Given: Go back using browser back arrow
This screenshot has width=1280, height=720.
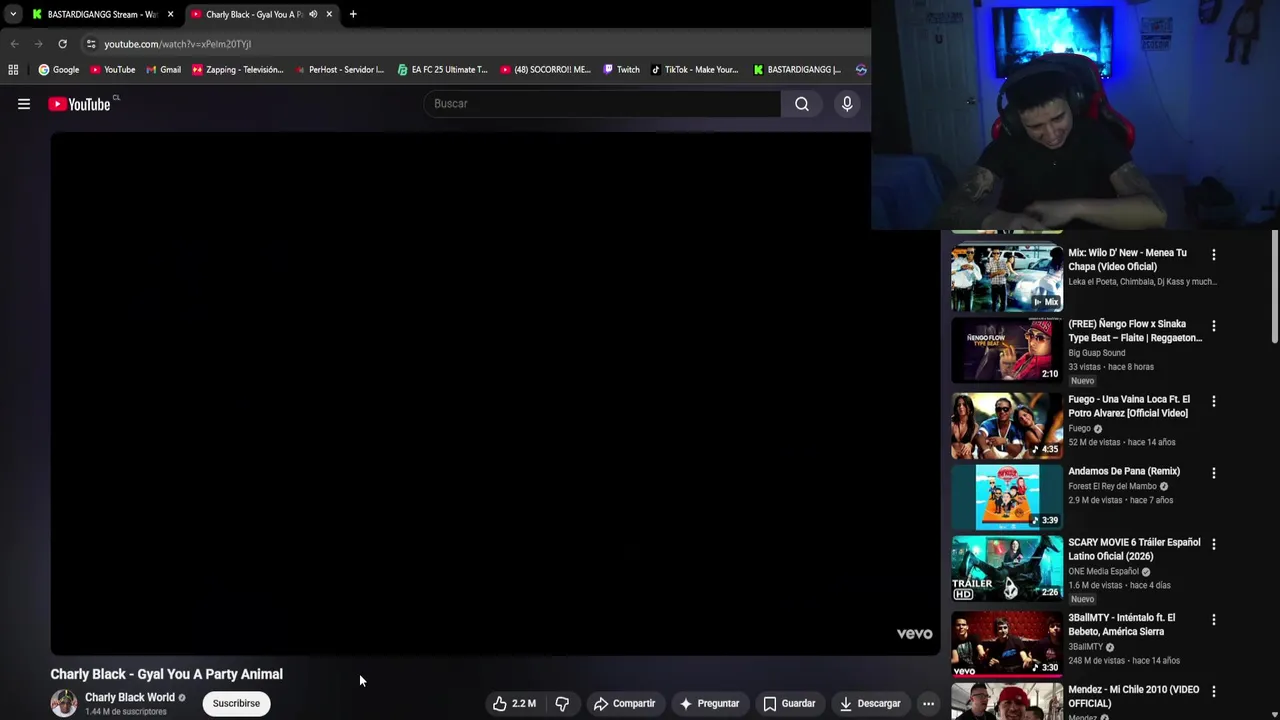Looking at the screenshot, I should 14,44.
